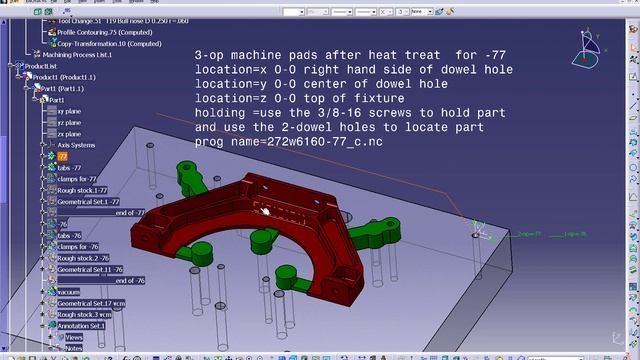640x360 pixels.
Task: Collapse the Annotation Set.1 node
Action: (x=42, y=326)
